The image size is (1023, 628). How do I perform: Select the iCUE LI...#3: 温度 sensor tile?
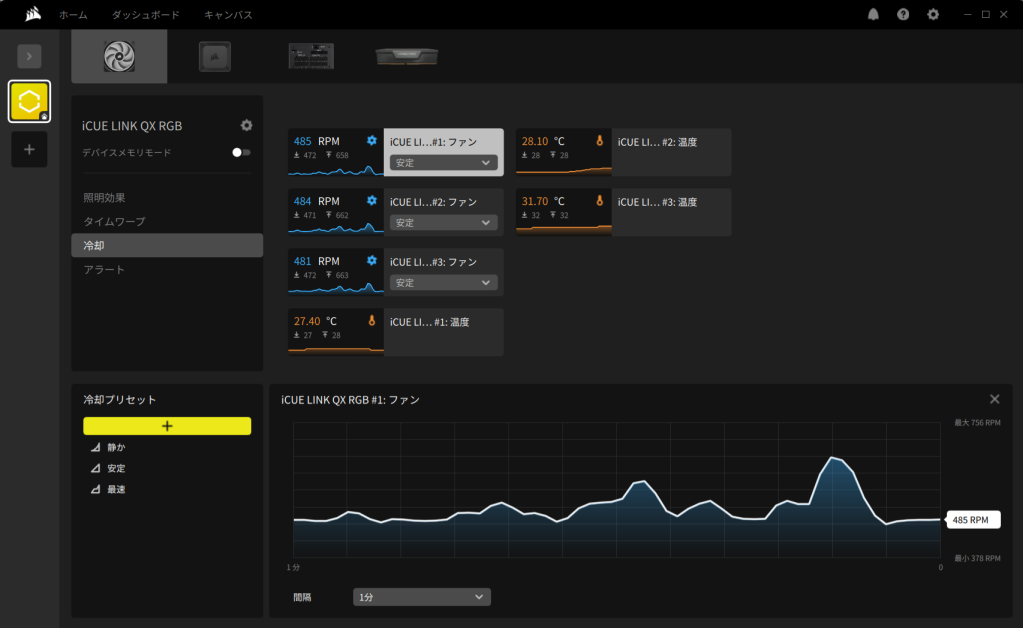coord(624,212)
